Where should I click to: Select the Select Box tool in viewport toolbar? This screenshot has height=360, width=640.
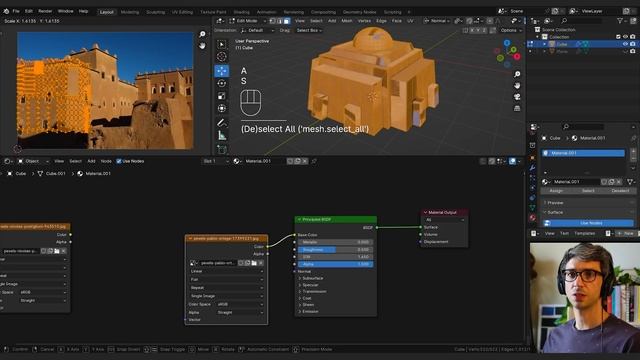pos(222,44)
